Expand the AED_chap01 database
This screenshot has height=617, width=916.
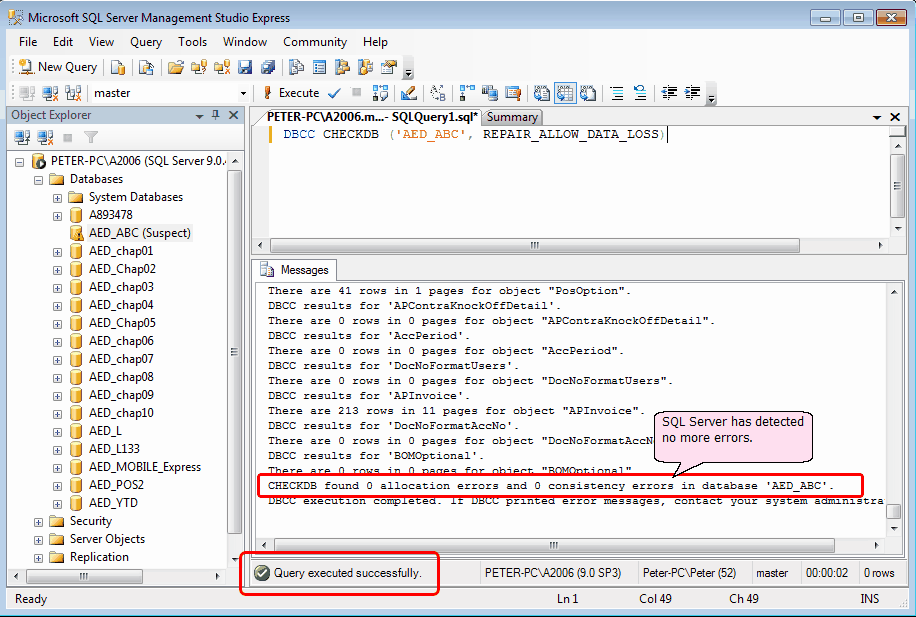click(57, 252)
